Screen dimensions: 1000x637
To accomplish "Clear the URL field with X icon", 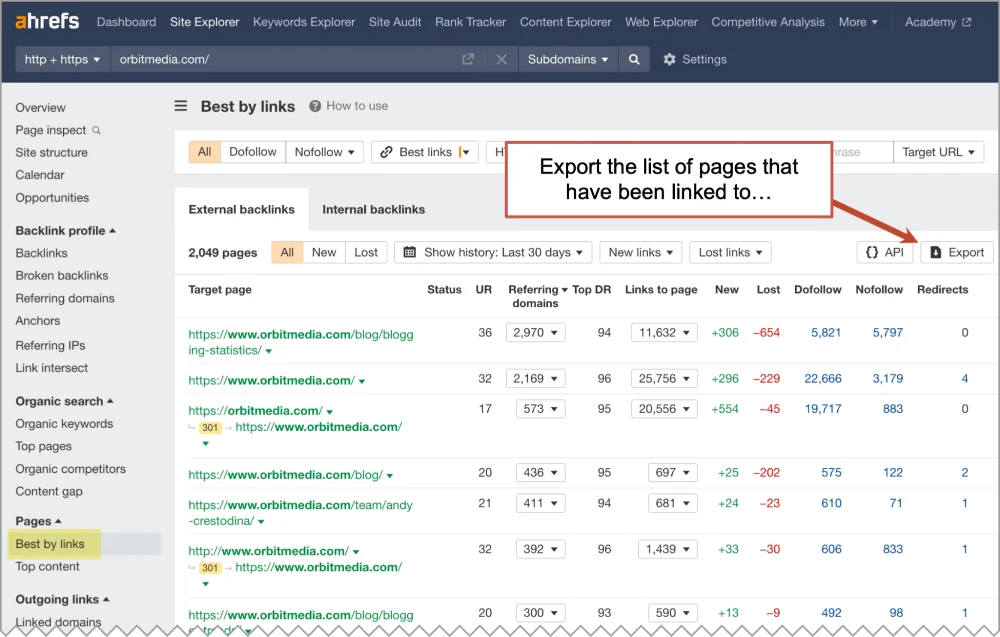I will pos(501,59).
